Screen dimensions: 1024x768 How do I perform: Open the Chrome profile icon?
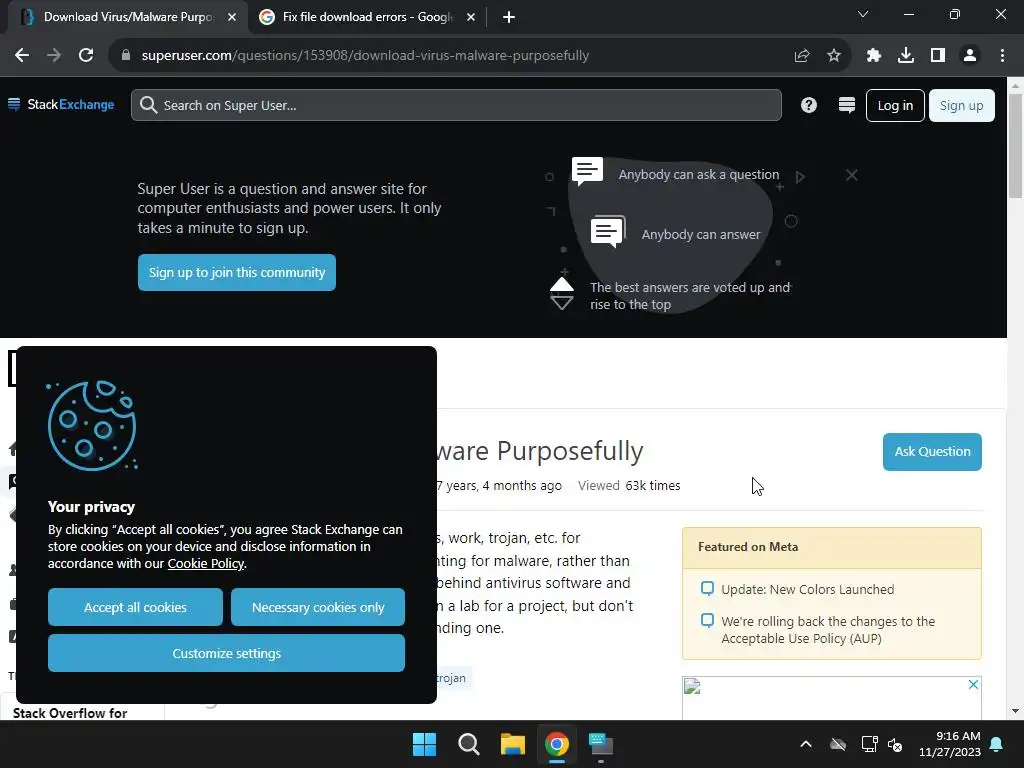coord(970,56)
